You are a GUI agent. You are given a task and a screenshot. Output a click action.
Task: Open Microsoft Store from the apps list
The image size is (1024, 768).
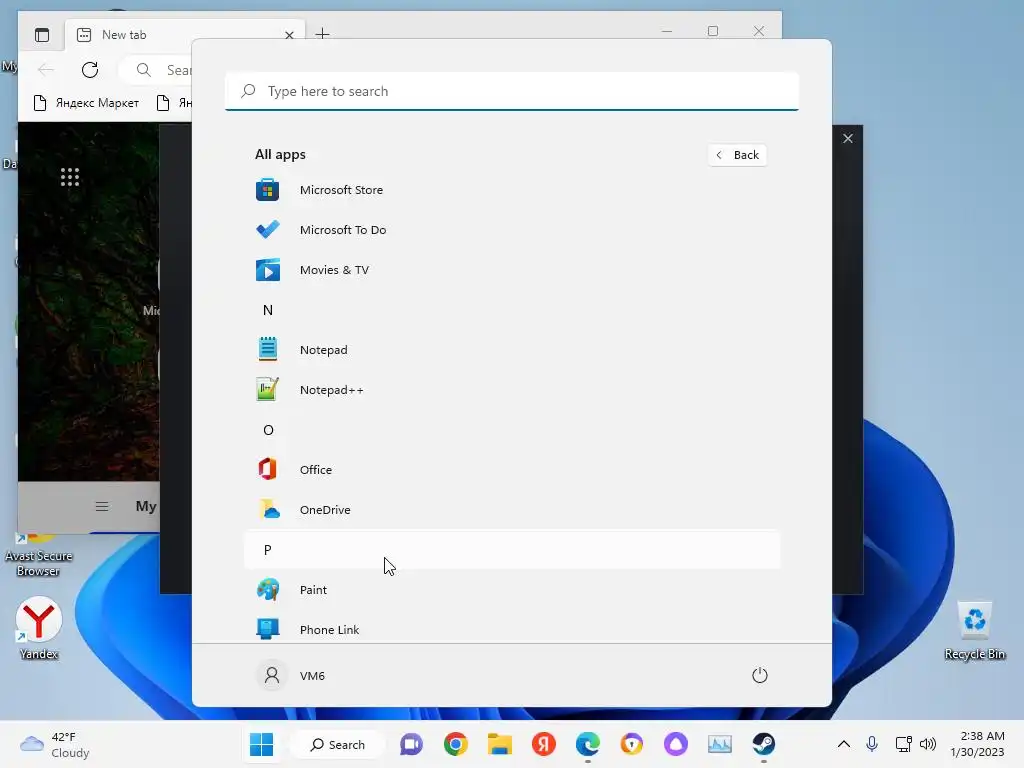pos(512,190)
